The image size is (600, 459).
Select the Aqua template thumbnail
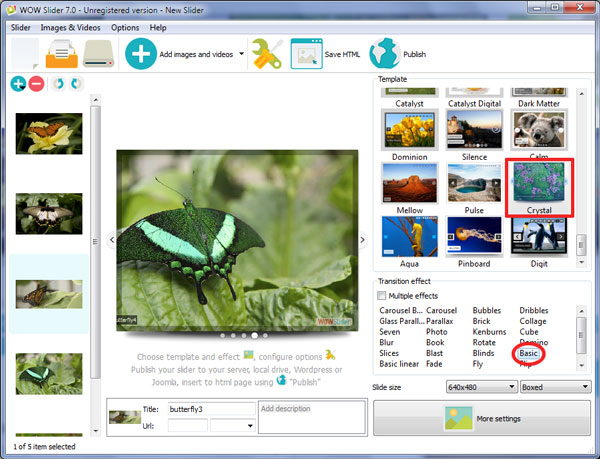pyautogui.click(x=409, y=236)
